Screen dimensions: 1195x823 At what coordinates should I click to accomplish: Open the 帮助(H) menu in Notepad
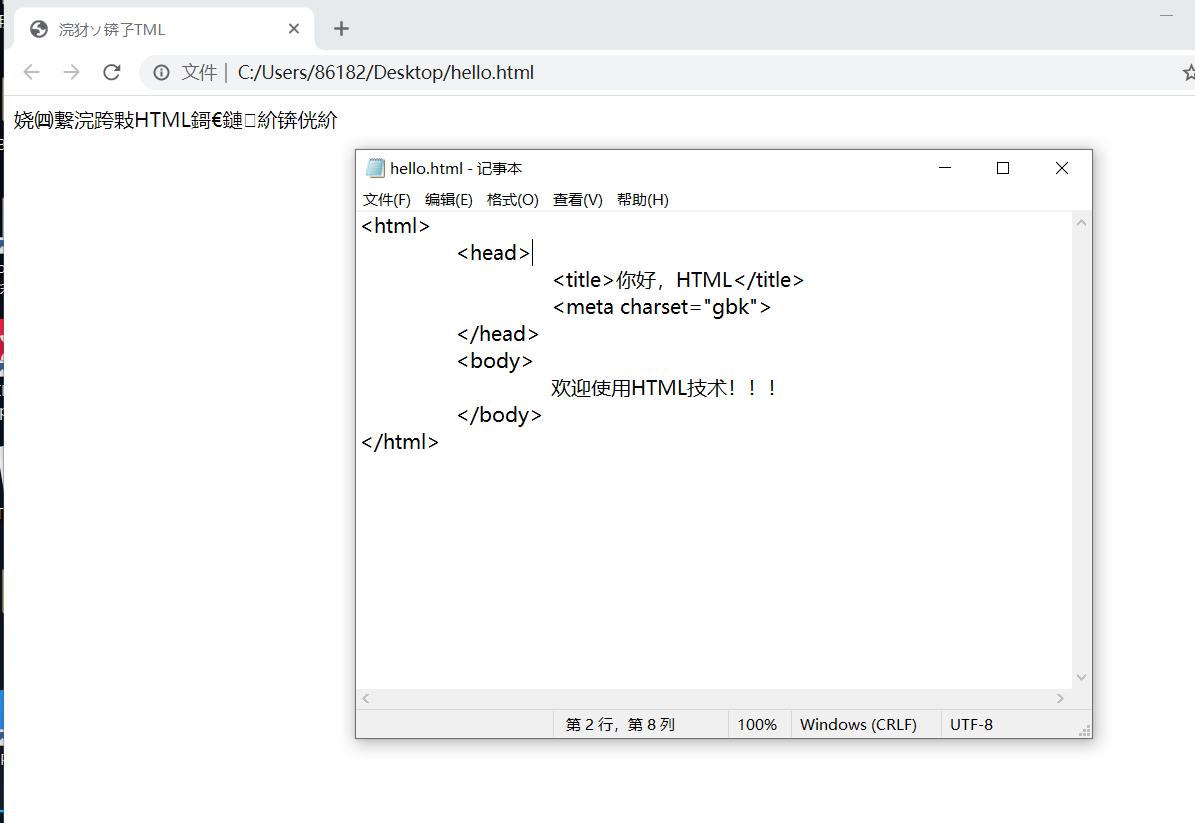tap(642, 200)
